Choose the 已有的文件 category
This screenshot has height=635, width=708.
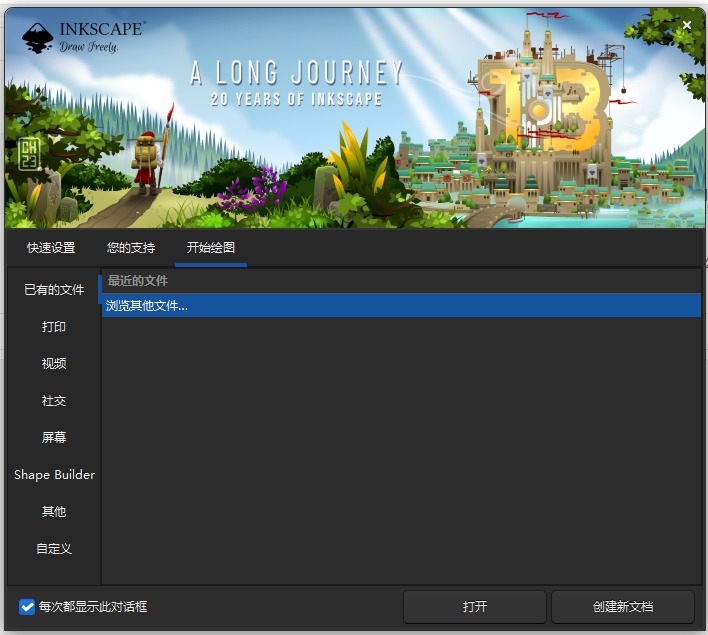(54, 289)
